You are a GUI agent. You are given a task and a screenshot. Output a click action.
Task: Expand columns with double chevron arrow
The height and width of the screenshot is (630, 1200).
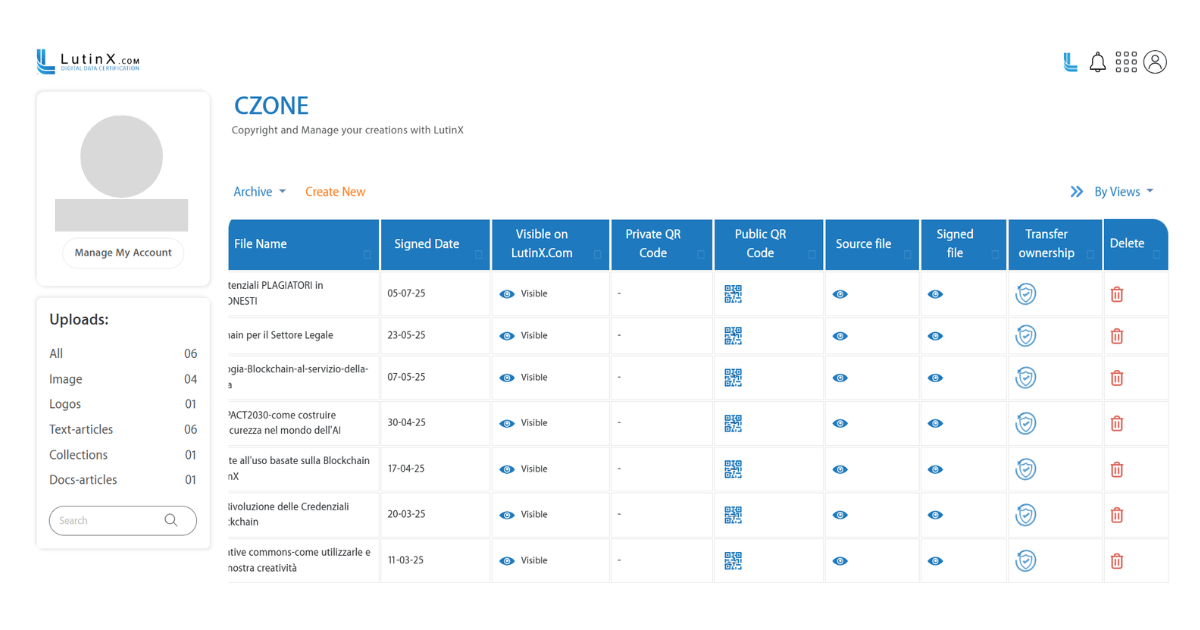point(1077,192)
